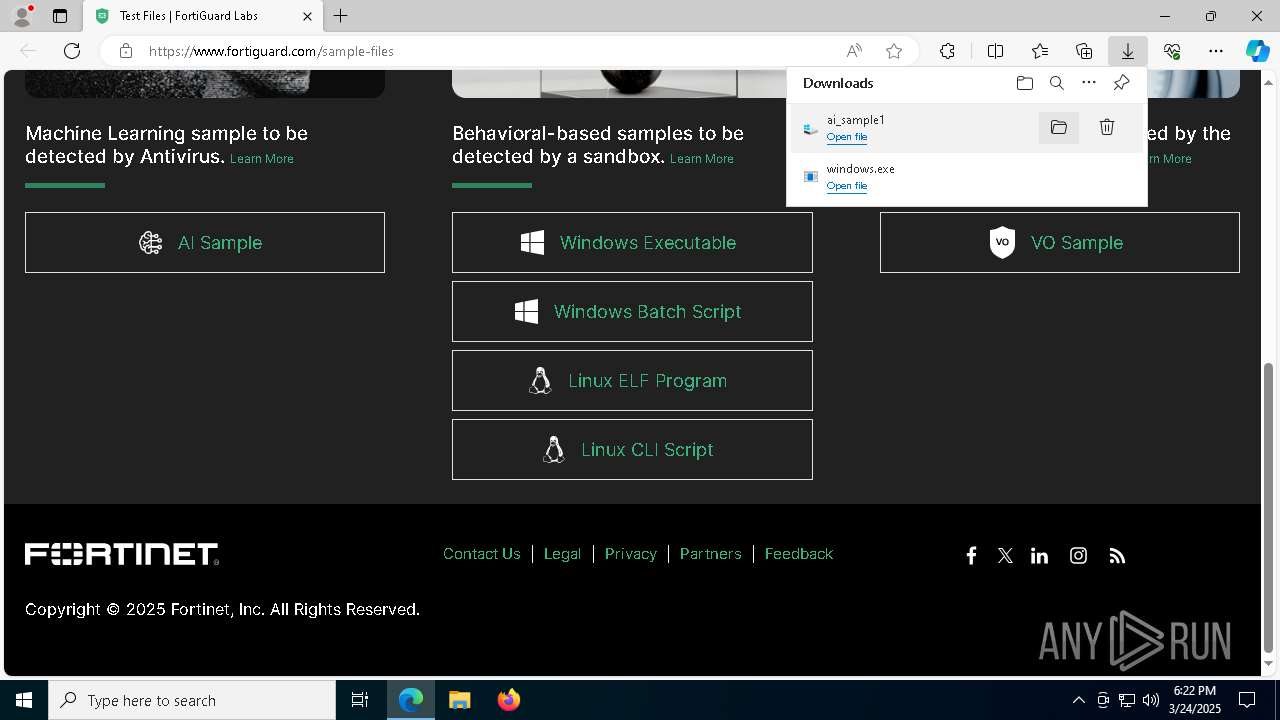
Task: Open the Feedback footer link
Action: point(799,554)
